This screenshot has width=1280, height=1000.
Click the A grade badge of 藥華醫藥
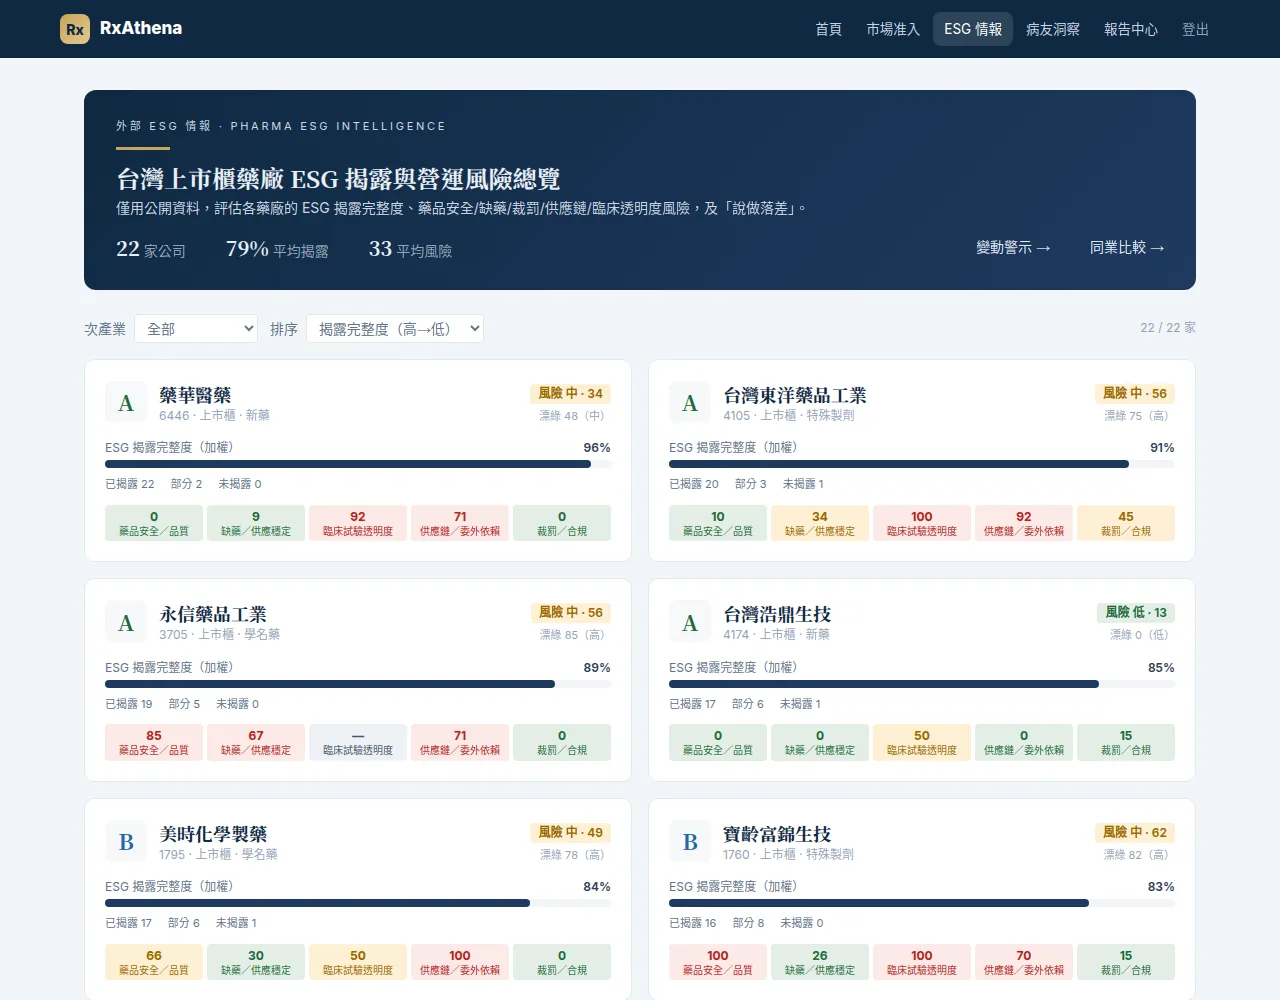(x=126, y=403)
